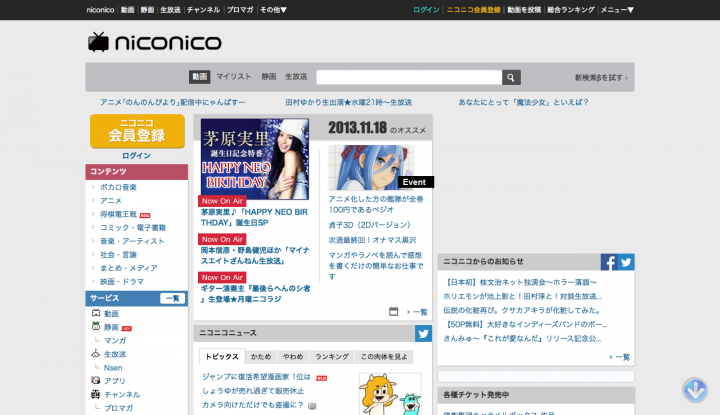The image size is (720, 415).
Task: Select ボカロ音楽 in コンテンツ list
Action: click(x=118, y=187)
